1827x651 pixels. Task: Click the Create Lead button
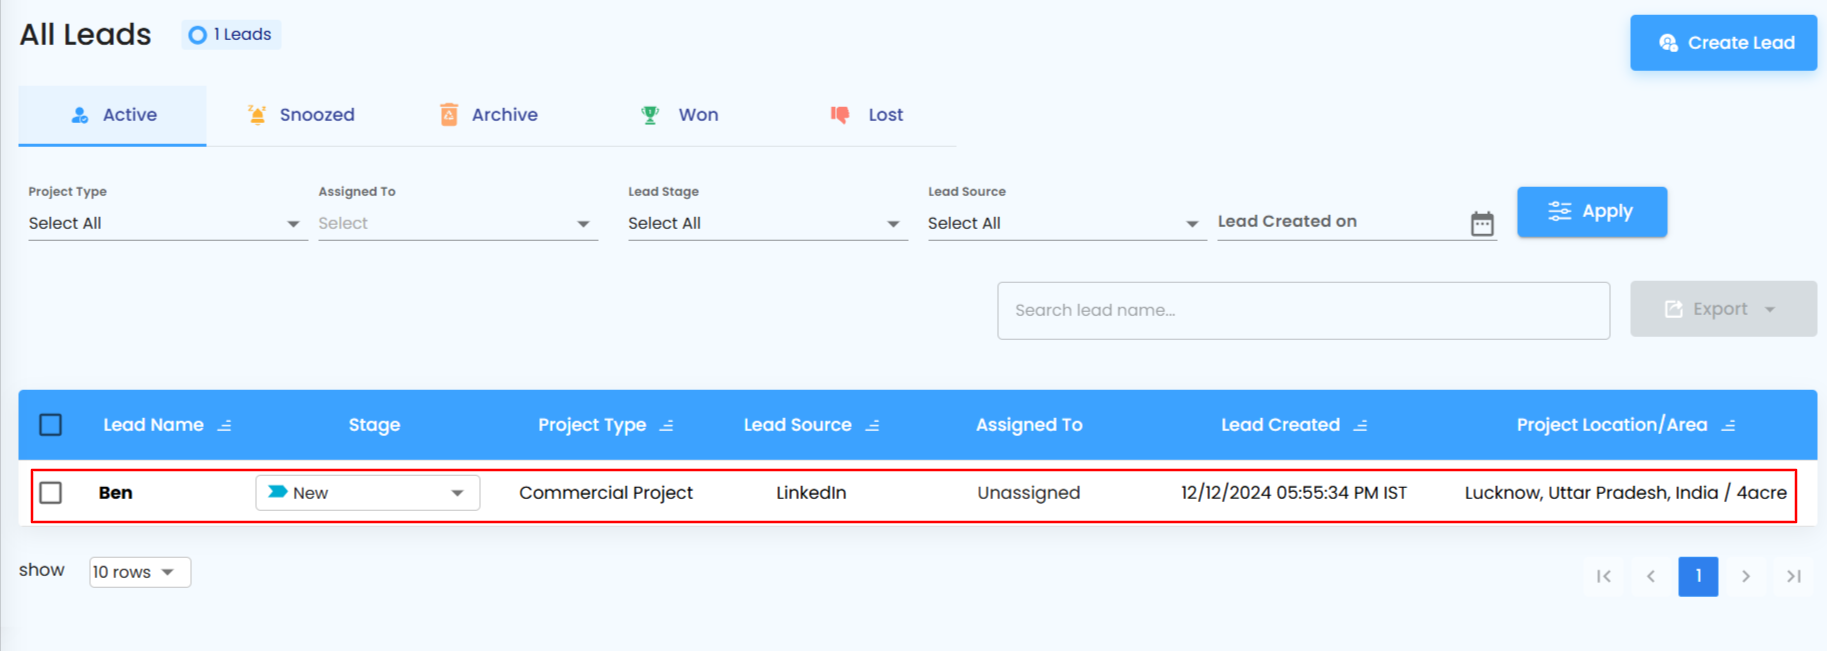click(1723, 43)
